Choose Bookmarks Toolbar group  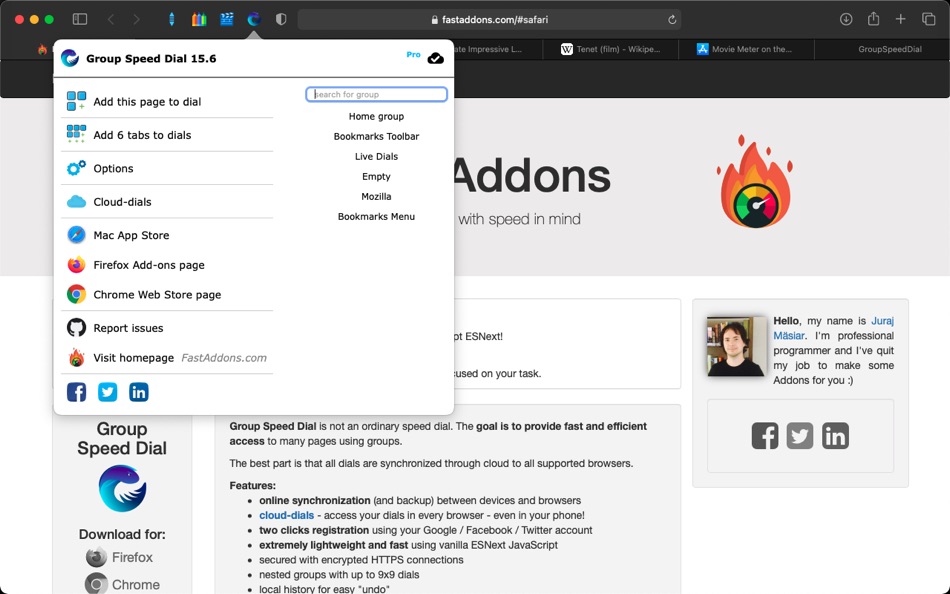click(376, 136)
